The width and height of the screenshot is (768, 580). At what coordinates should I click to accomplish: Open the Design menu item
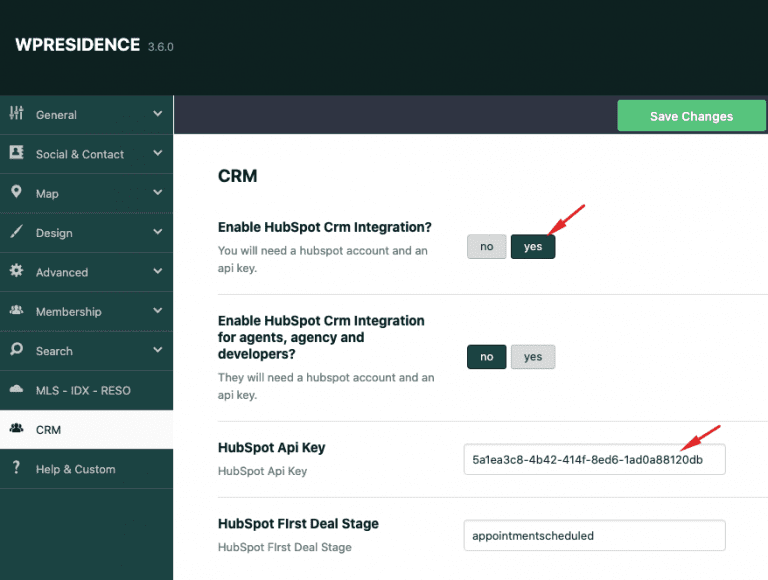coord(86,233)
